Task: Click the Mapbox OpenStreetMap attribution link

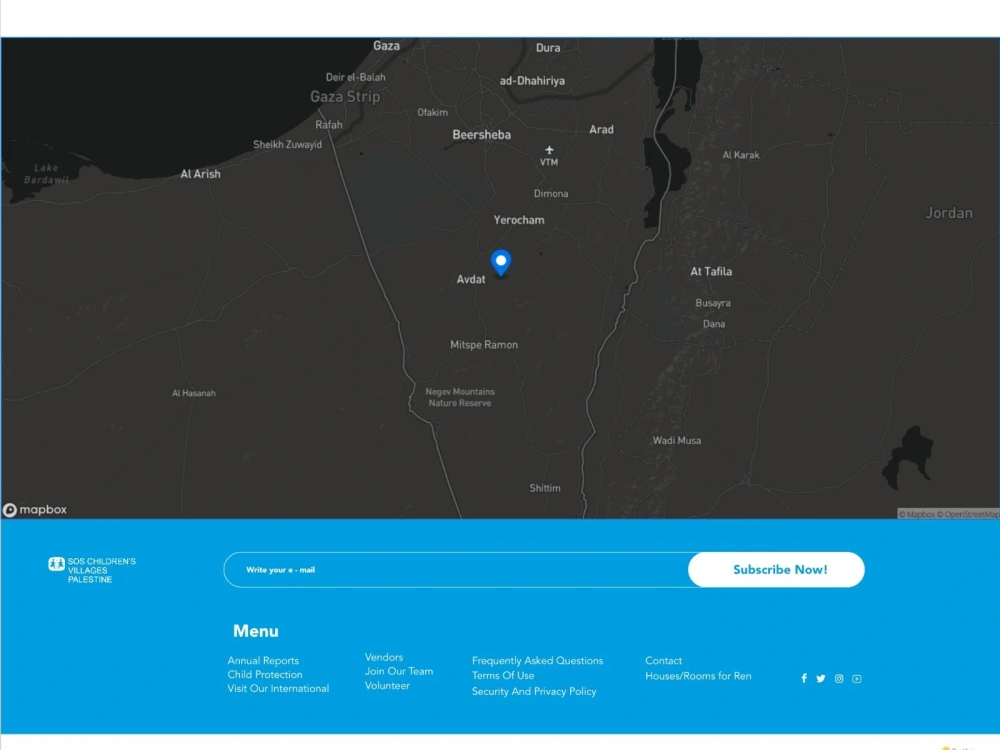Action: 948,514
